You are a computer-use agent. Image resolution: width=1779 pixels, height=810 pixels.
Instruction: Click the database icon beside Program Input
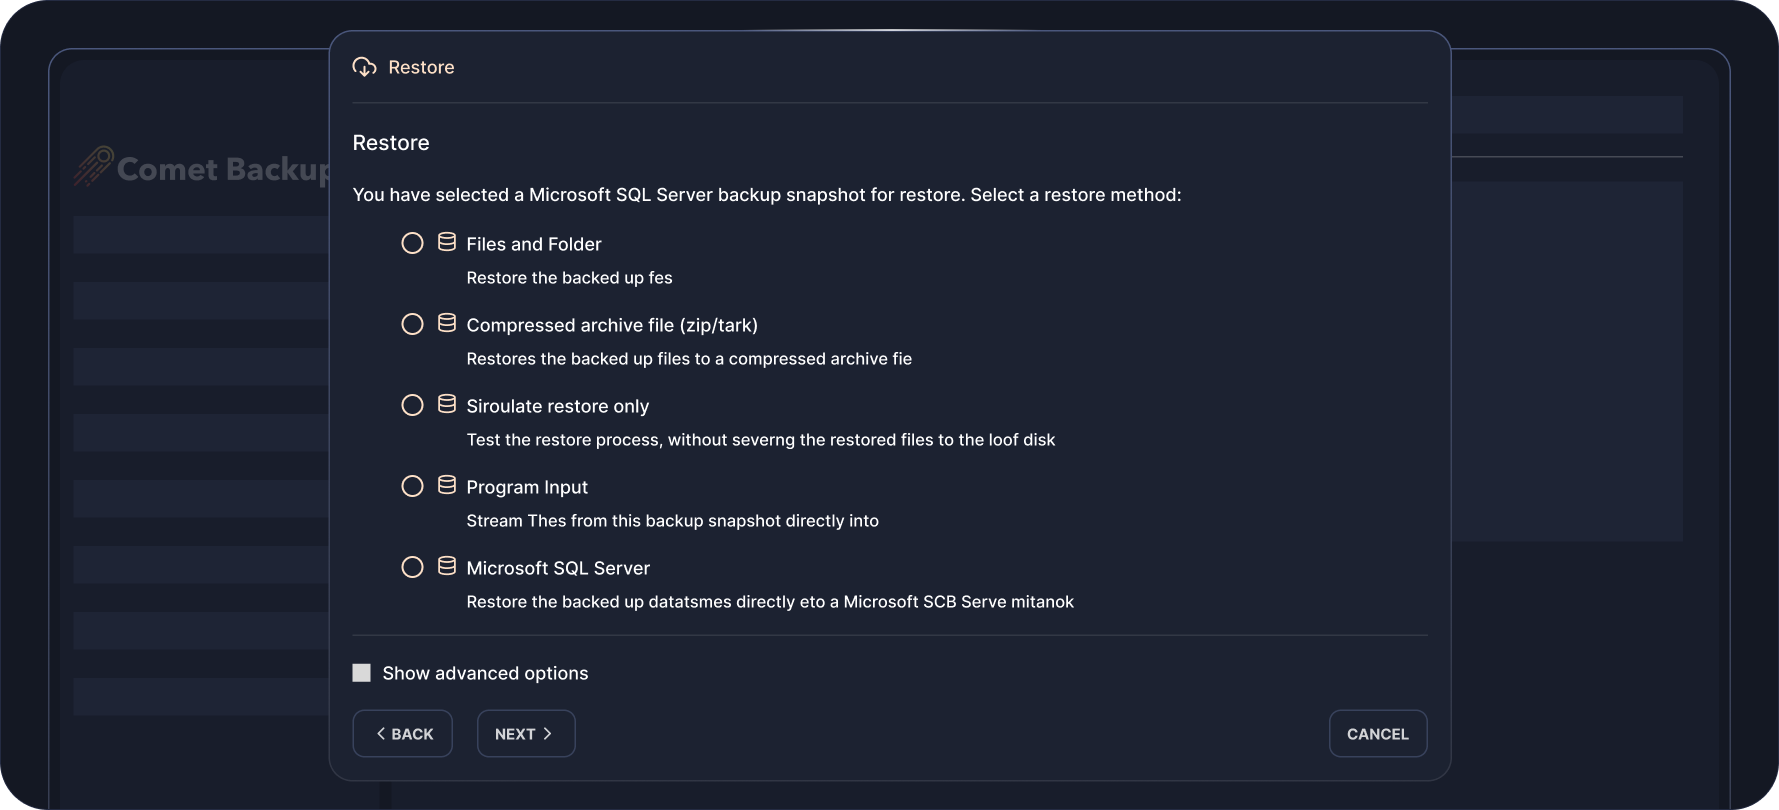tap(447, 485)
